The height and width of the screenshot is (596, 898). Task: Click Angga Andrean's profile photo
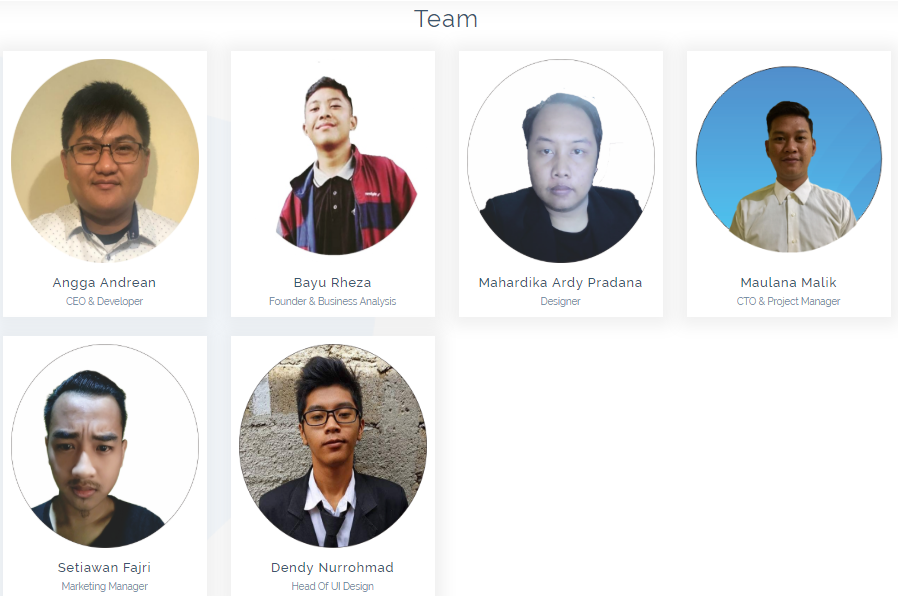tap(105, 161)
